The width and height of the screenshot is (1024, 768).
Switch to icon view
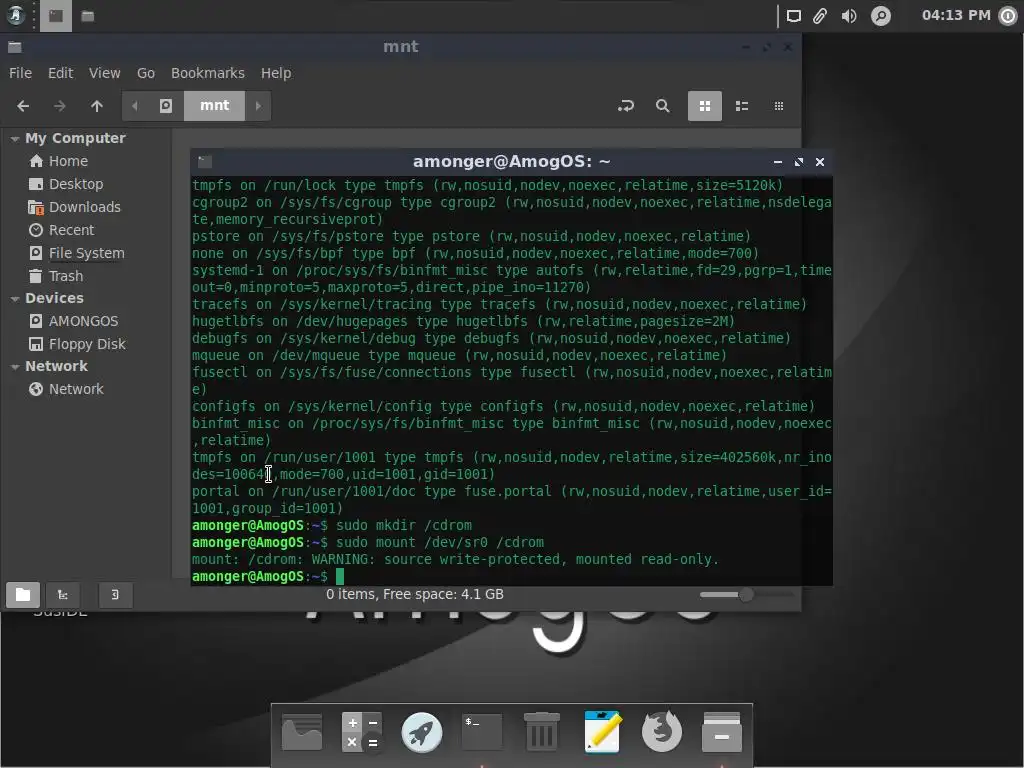(705, 106)
